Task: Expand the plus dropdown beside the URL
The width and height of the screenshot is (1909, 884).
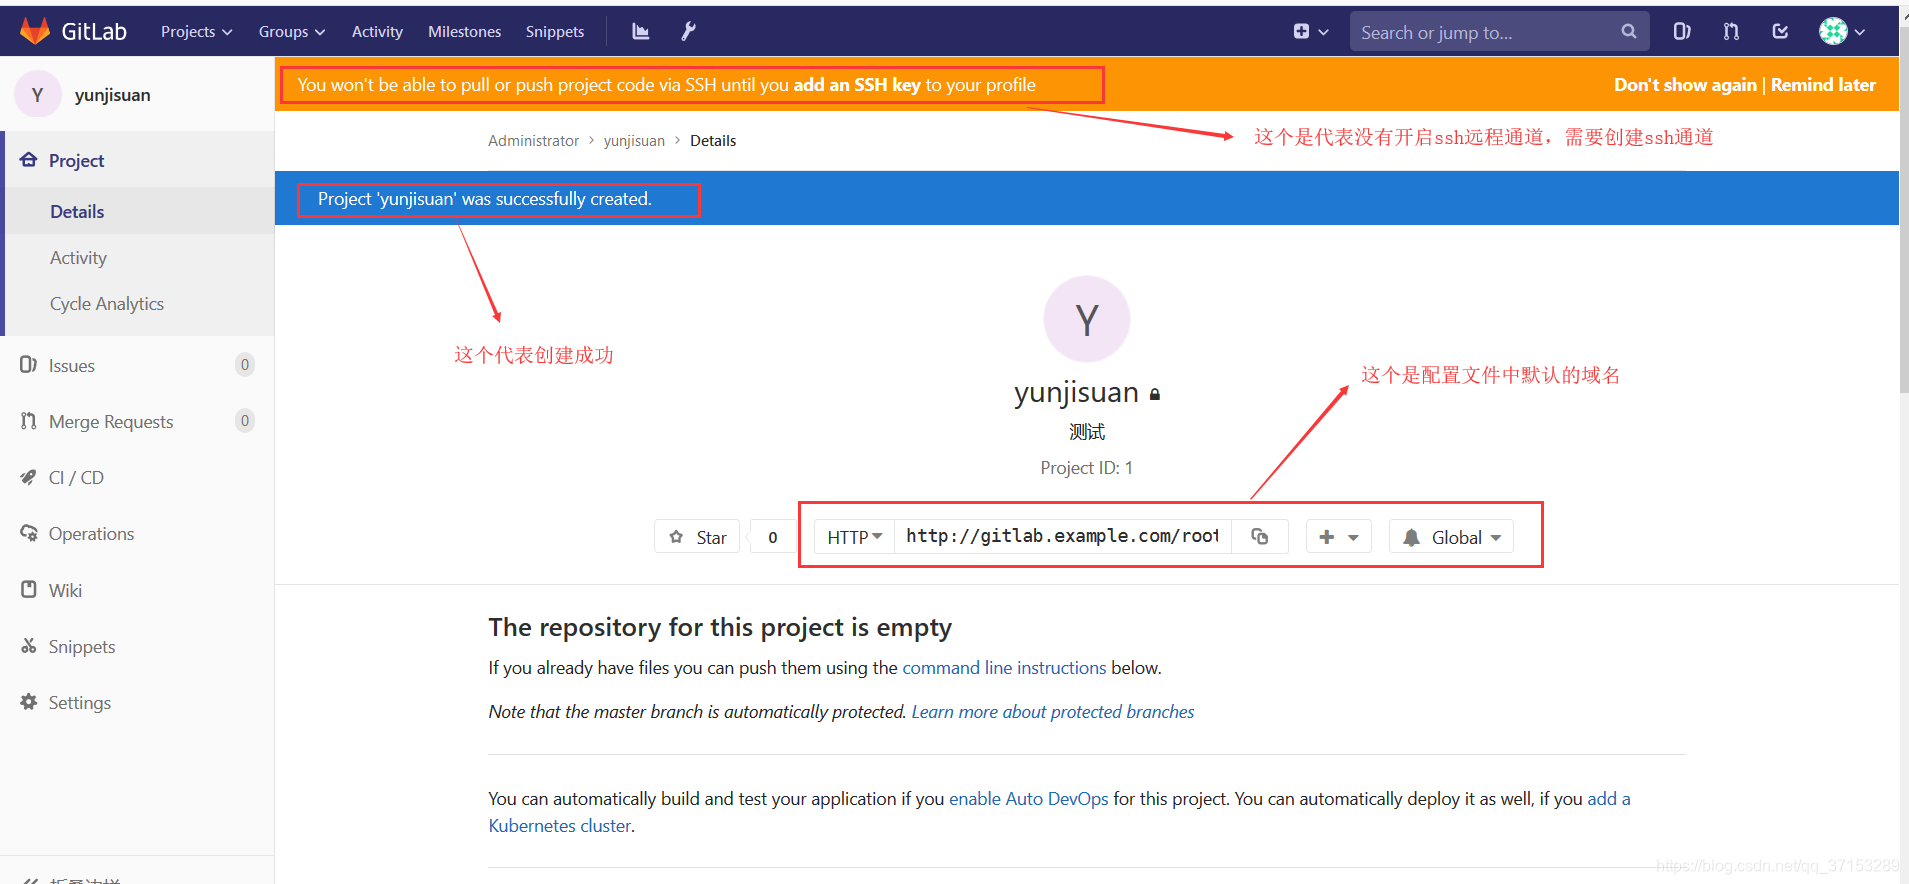Action: tap(1338, 537)
